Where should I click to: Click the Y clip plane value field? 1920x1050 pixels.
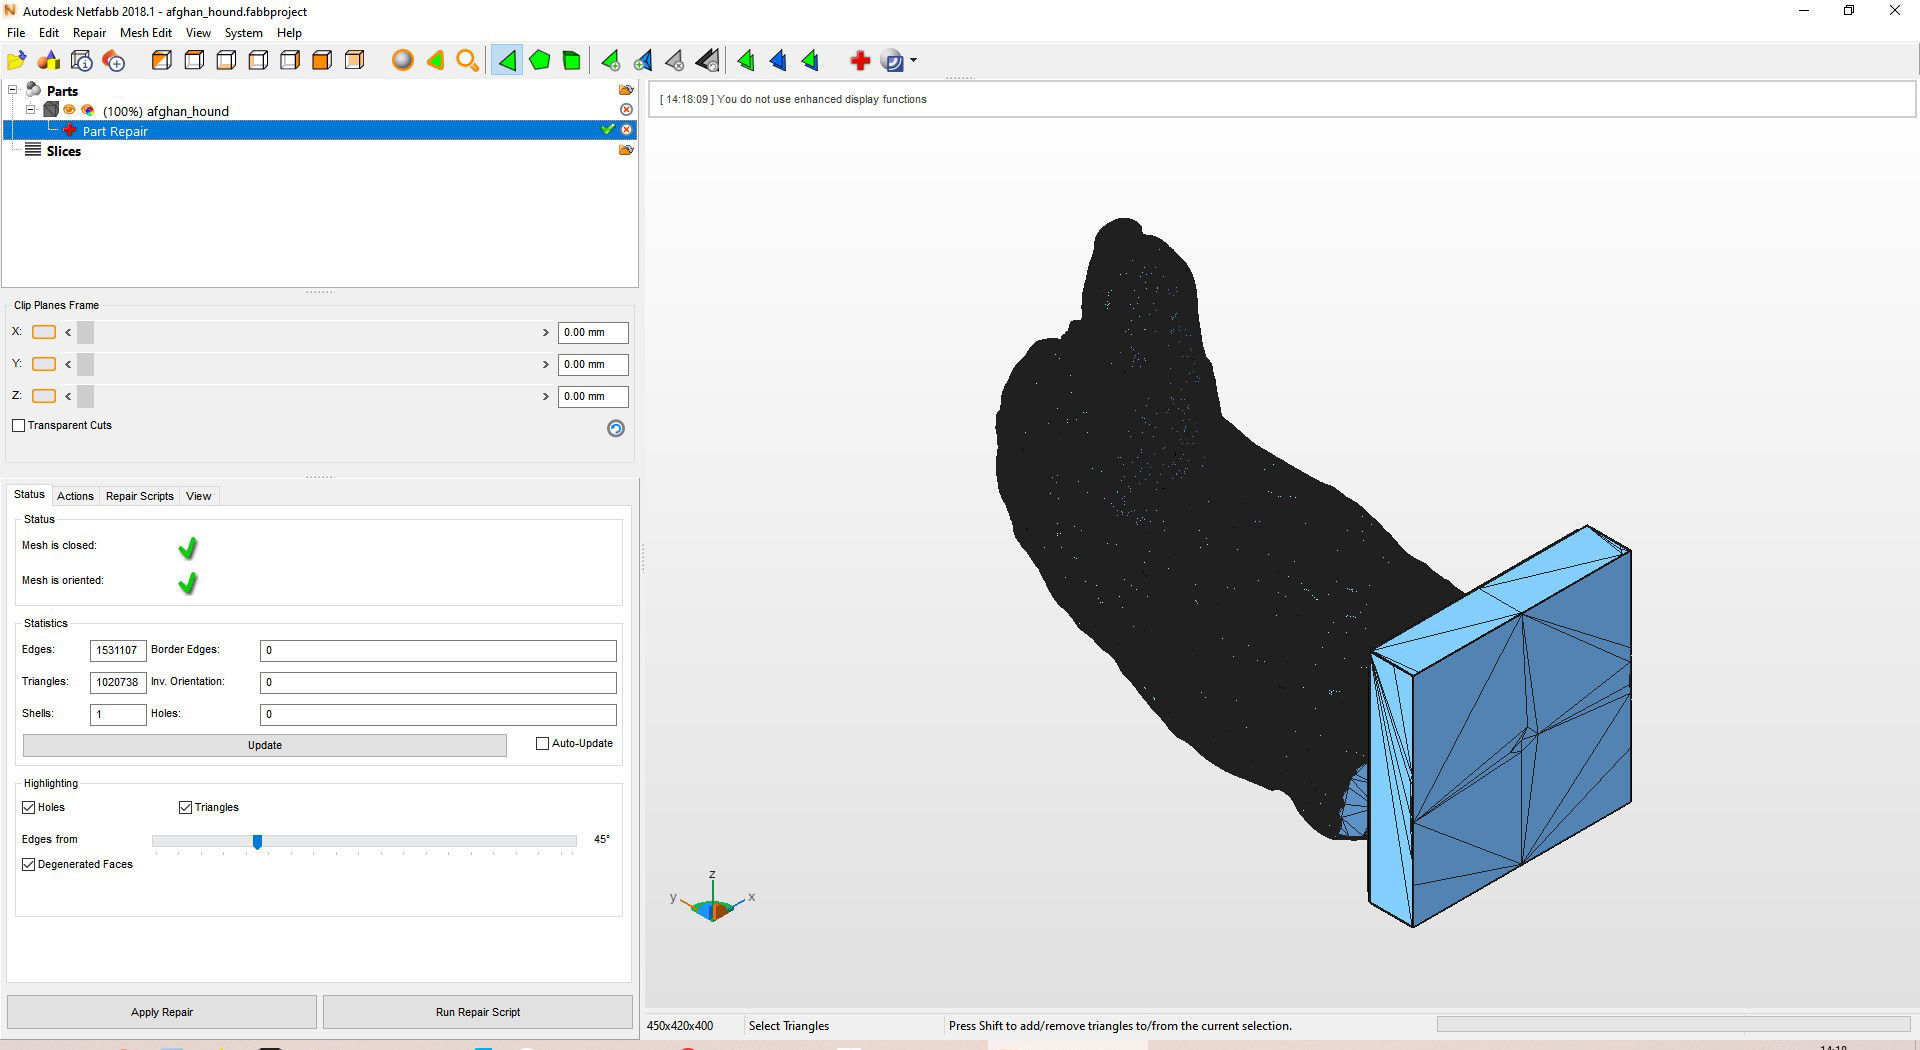[593, 364]
